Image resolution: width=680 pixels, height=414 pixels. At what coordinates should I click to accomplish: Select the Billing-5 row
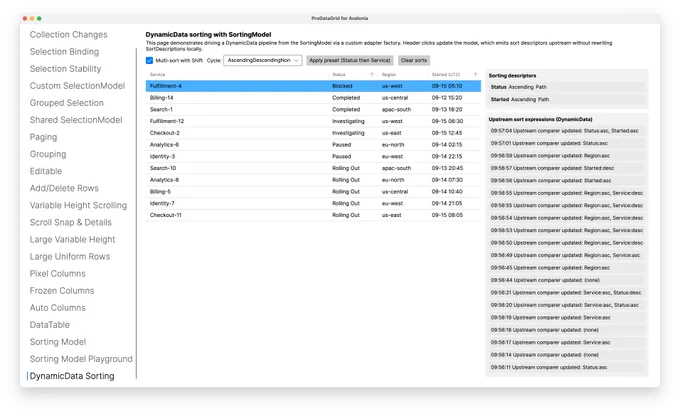(314, 191)
